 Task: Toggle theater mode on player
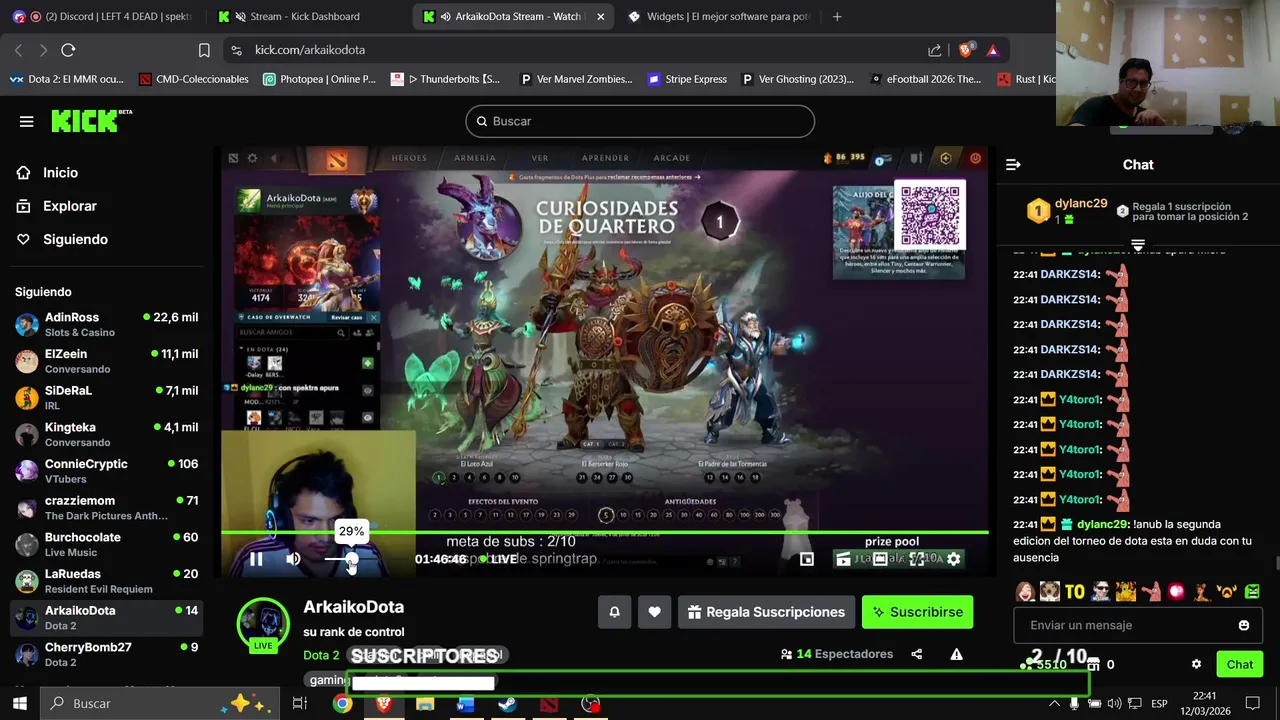[880, 559]
